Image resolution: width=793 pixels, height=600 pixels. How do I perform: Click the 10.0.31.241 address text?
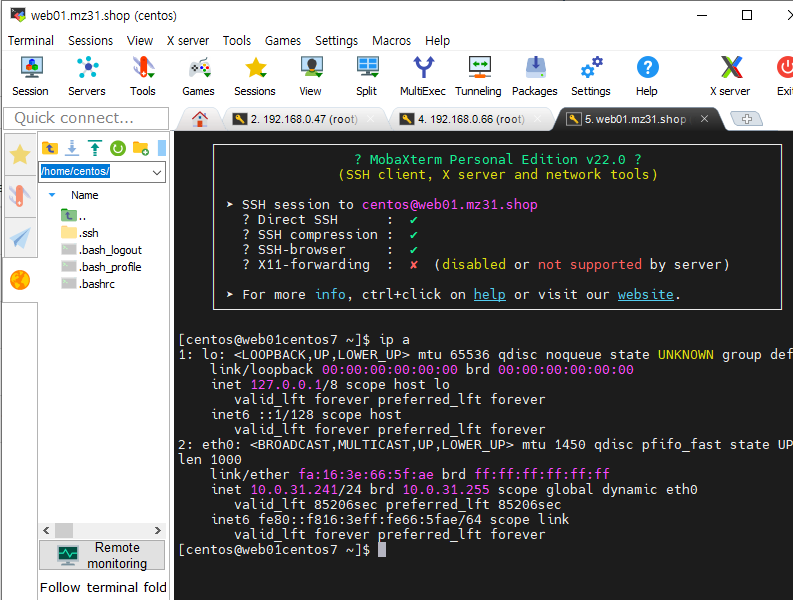pos(294,490)
